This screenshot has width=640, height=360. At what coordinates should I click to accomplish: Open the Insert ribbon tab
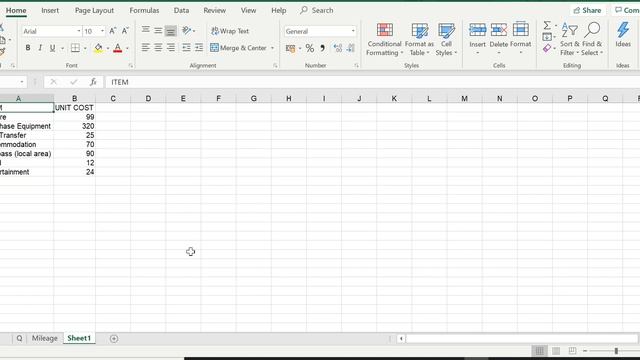pyautogui.click(x=50, y=10)
